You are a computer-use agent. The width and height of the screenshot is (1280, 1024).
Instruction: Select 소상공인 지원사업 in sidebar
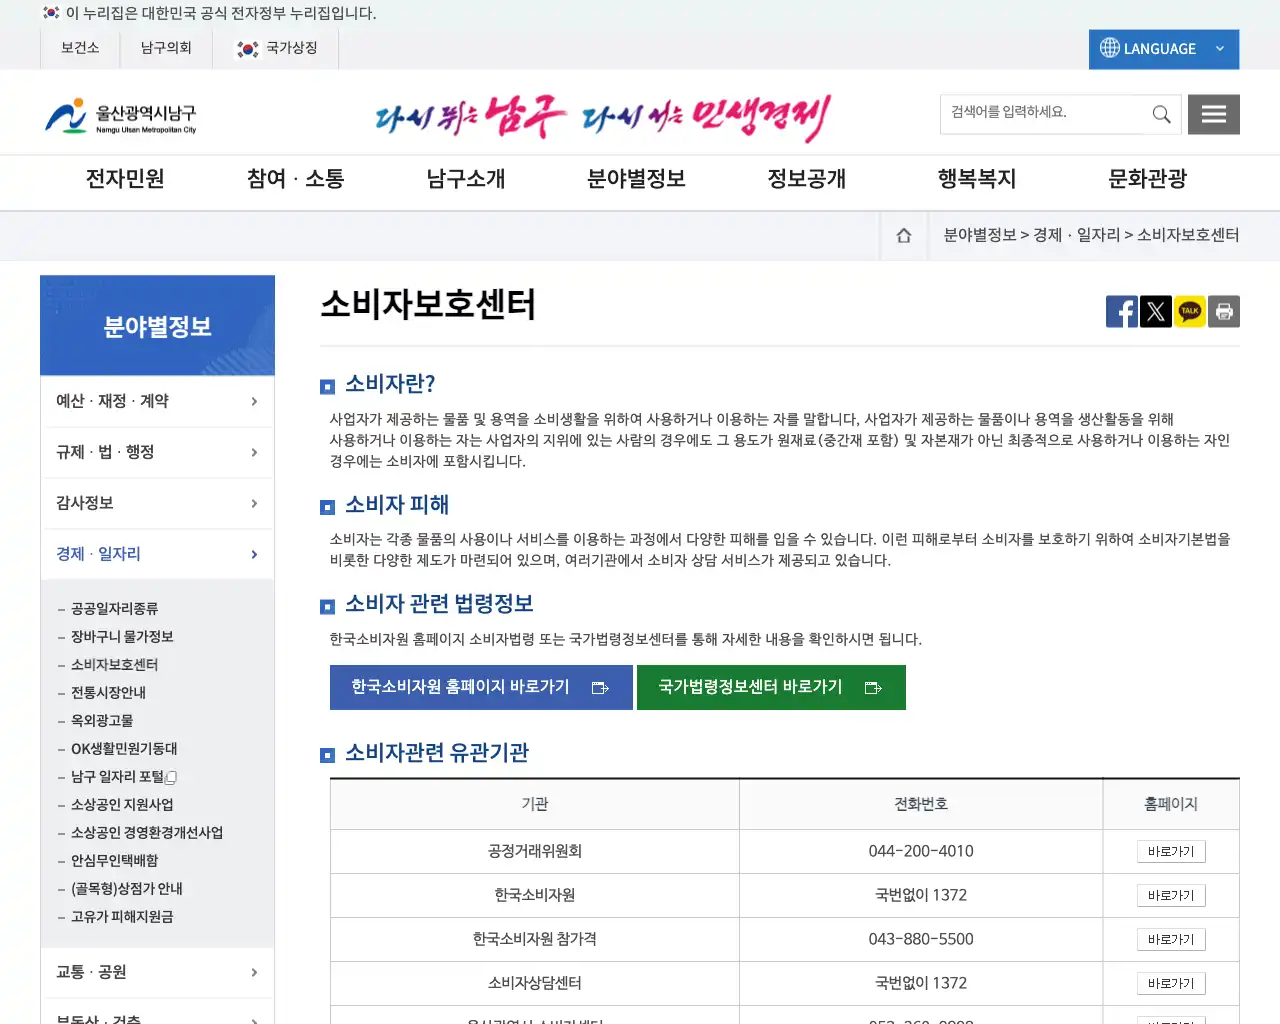(x=122, y=805)
